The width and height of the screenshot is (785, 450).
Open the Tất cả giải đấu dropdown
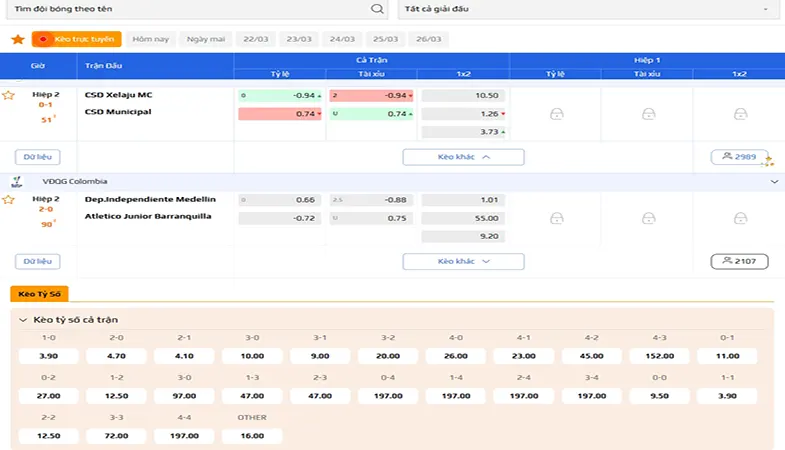pyautogui.click(x=588, y=9)
